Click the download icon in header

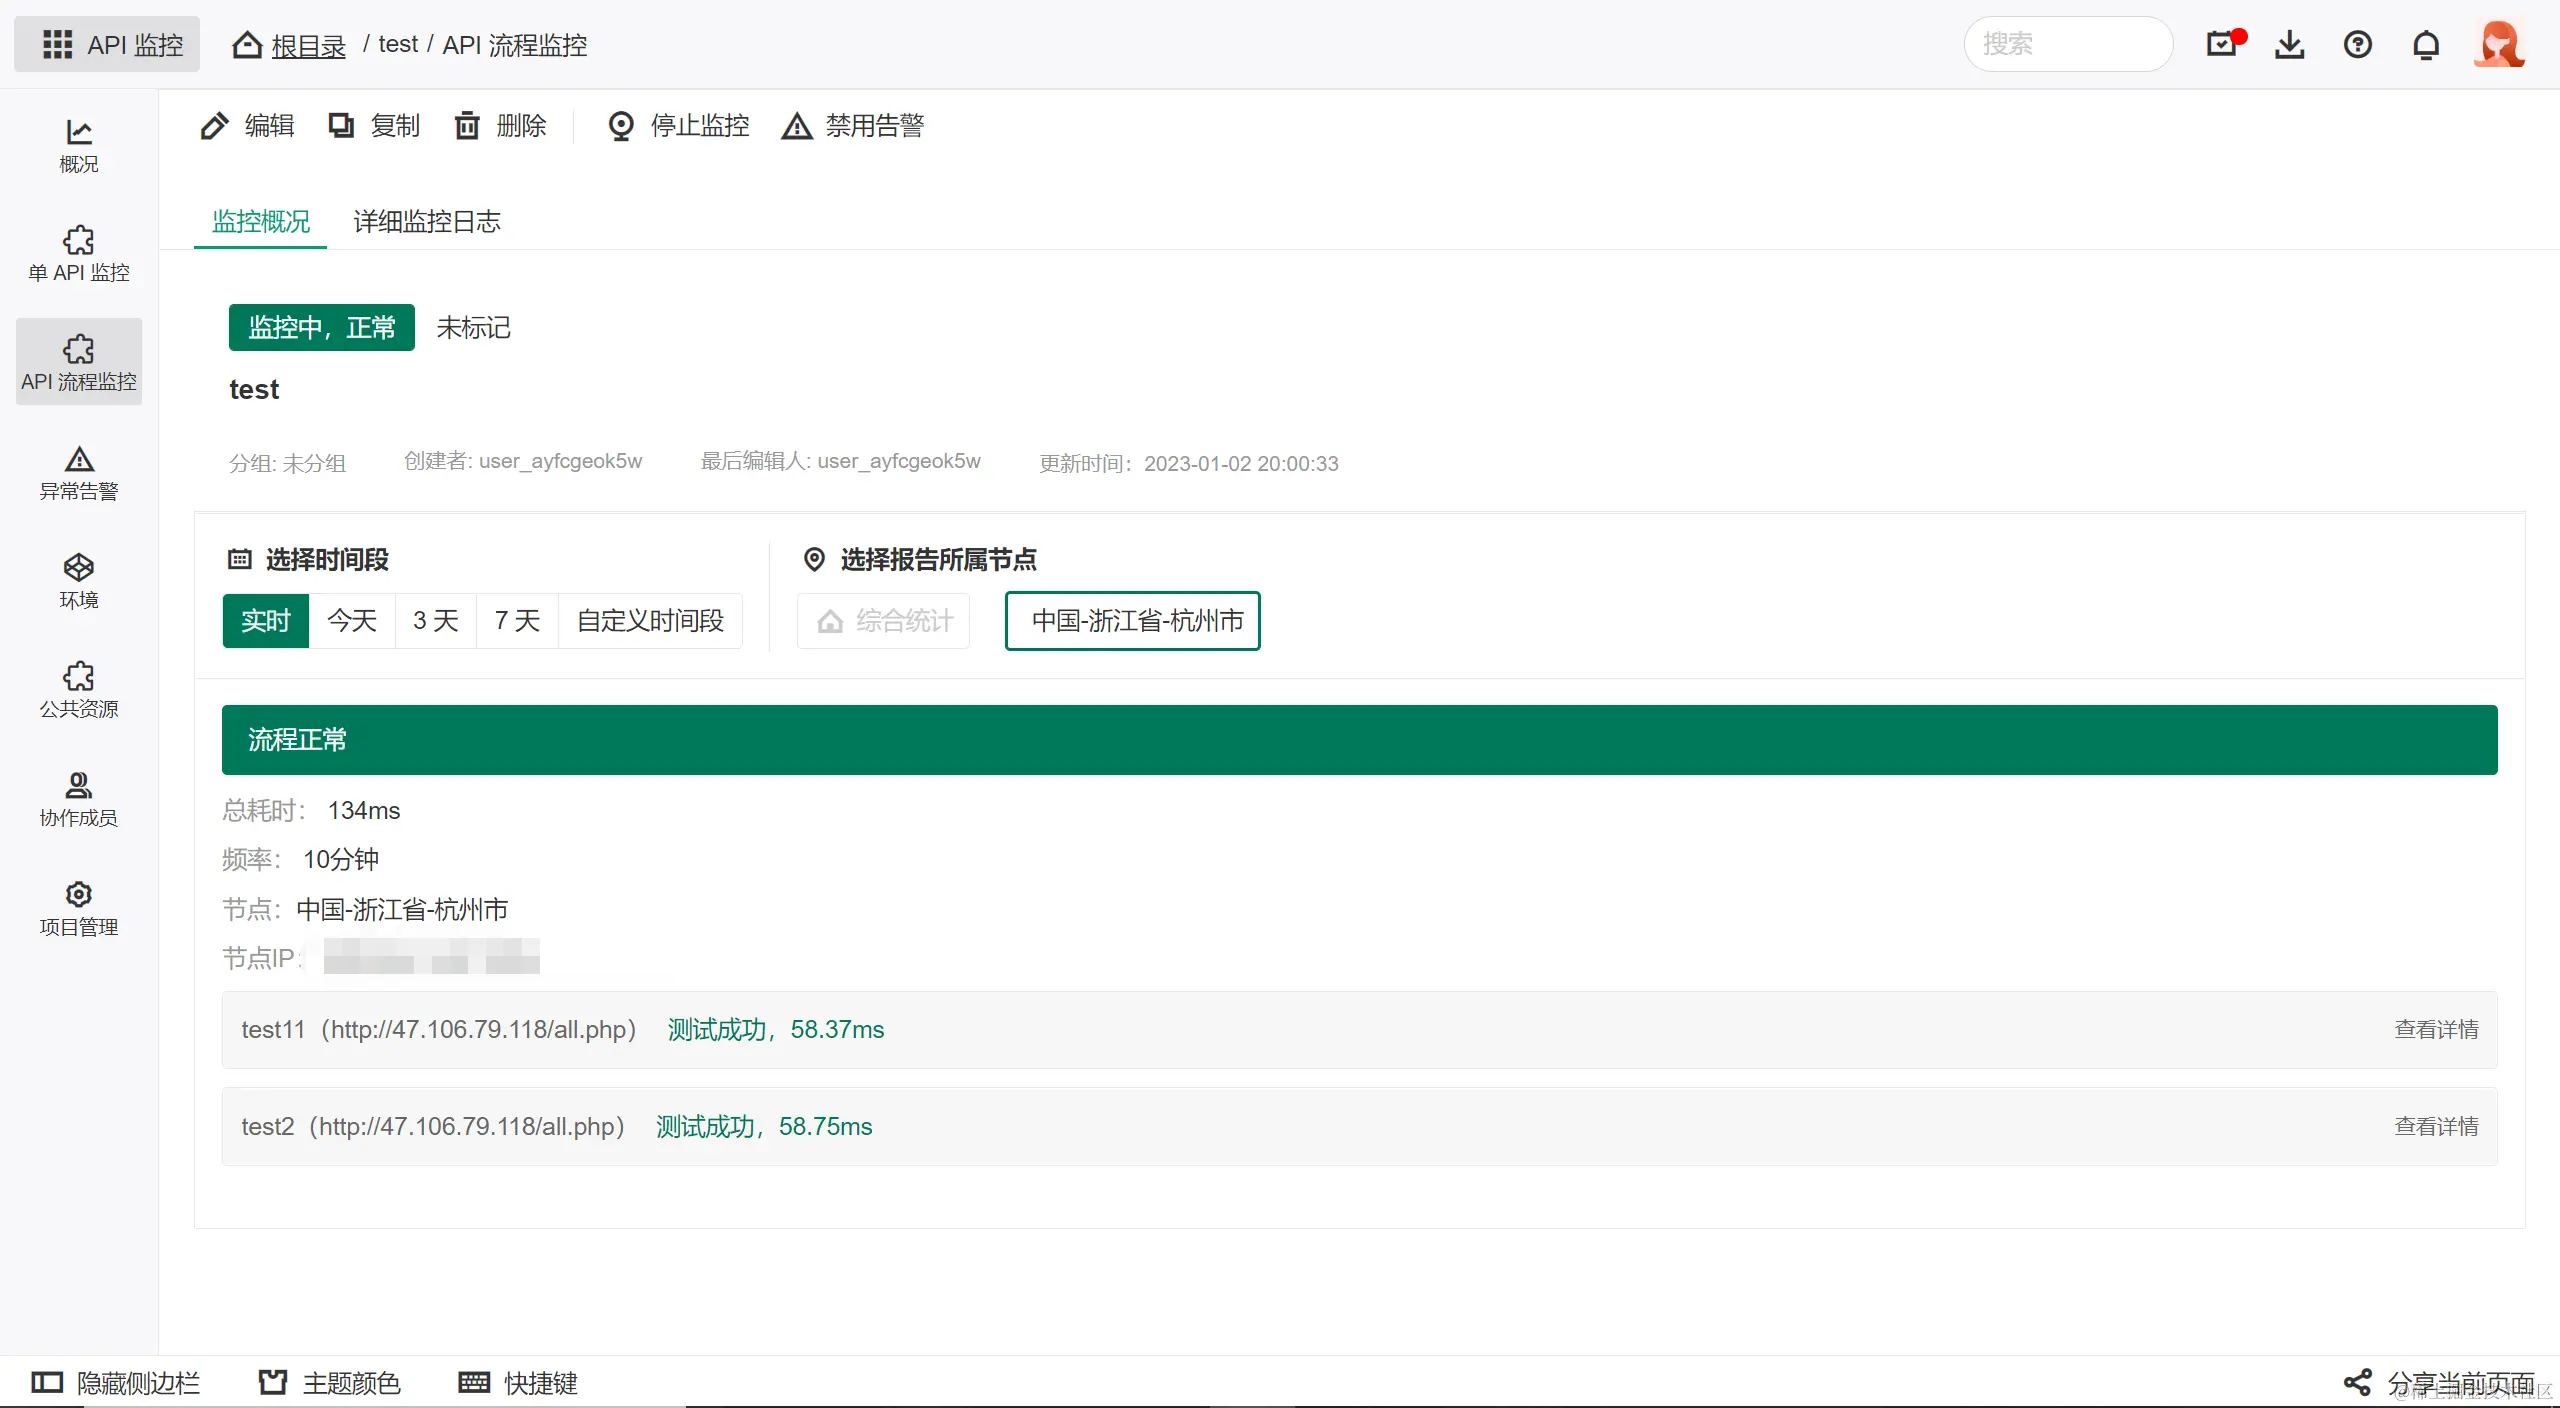pyautogui.click(x=2289, y=44)
